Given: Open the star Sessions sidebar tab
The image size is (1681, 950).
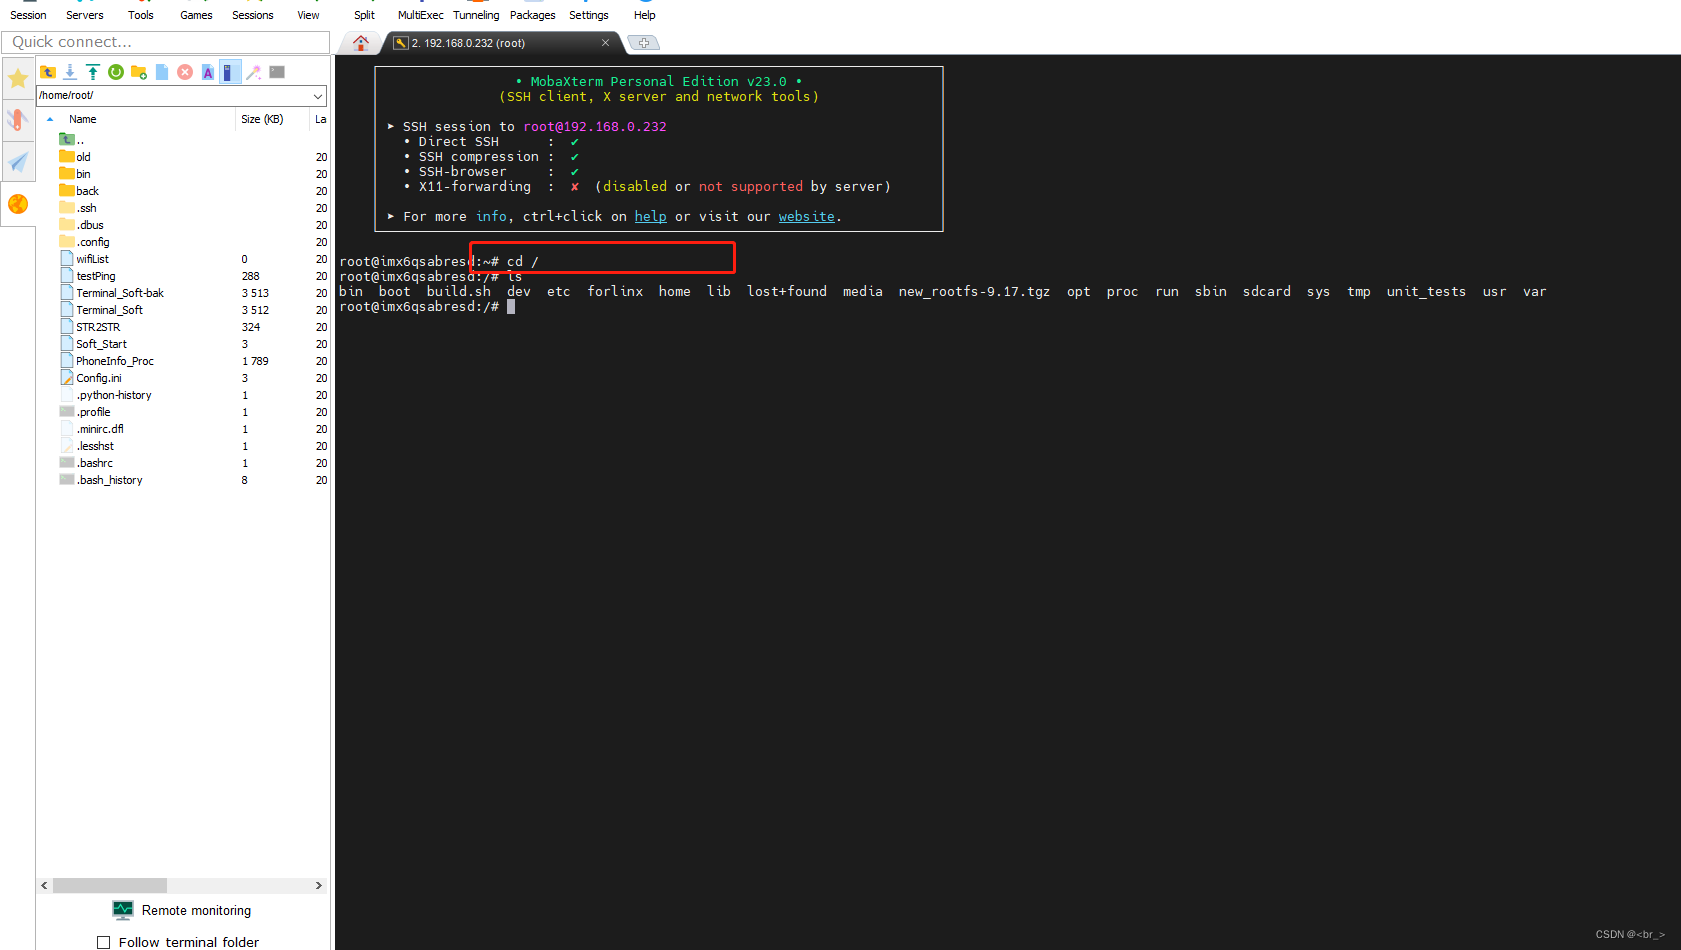Looking at the screenshot, I should (x=18, y=78).
